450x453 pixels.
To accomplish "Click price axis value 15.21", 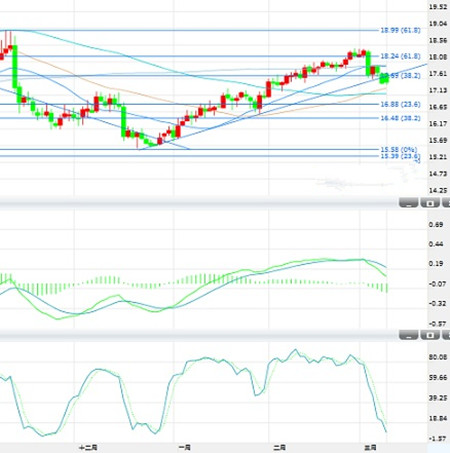I will click(438, 157).
